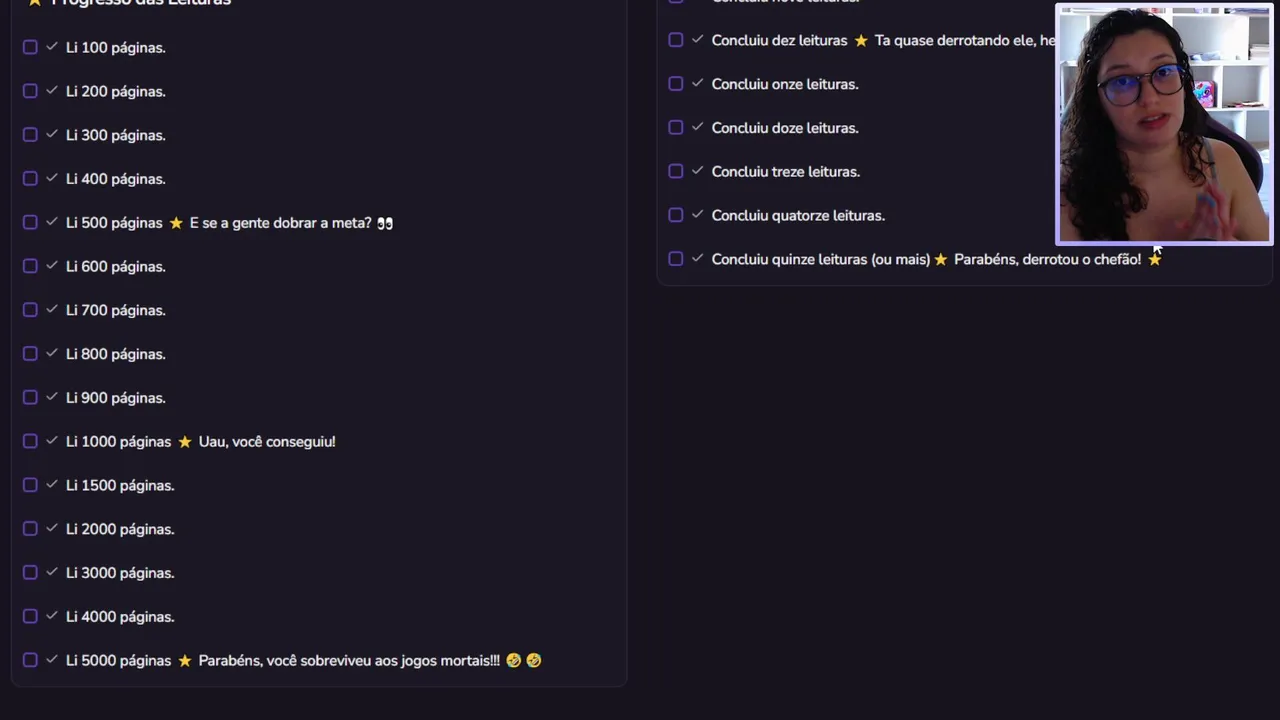The height and width of the screenshot is (720, 1280).
Task: Mark the "Concluiu onze leituras" checkbox
Action: coord(676,84)
